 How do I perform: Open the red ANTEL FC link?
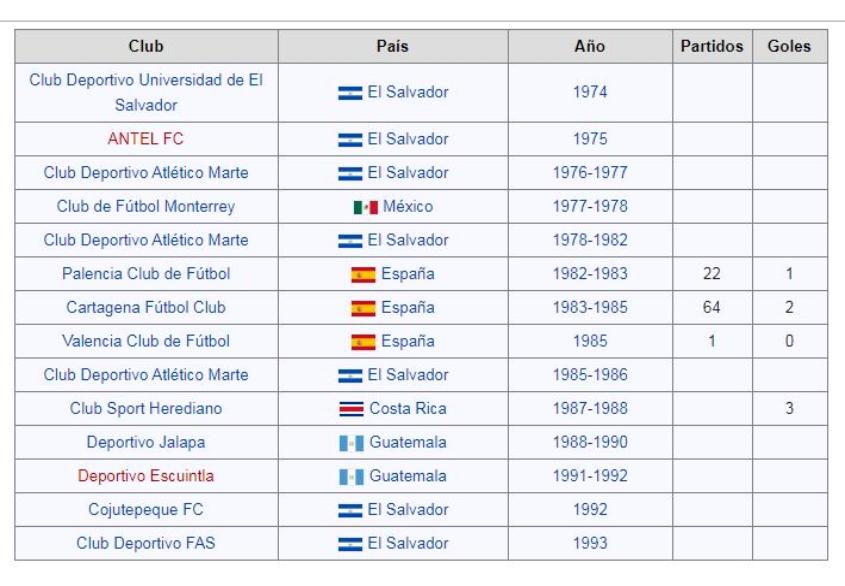point(146,139)
